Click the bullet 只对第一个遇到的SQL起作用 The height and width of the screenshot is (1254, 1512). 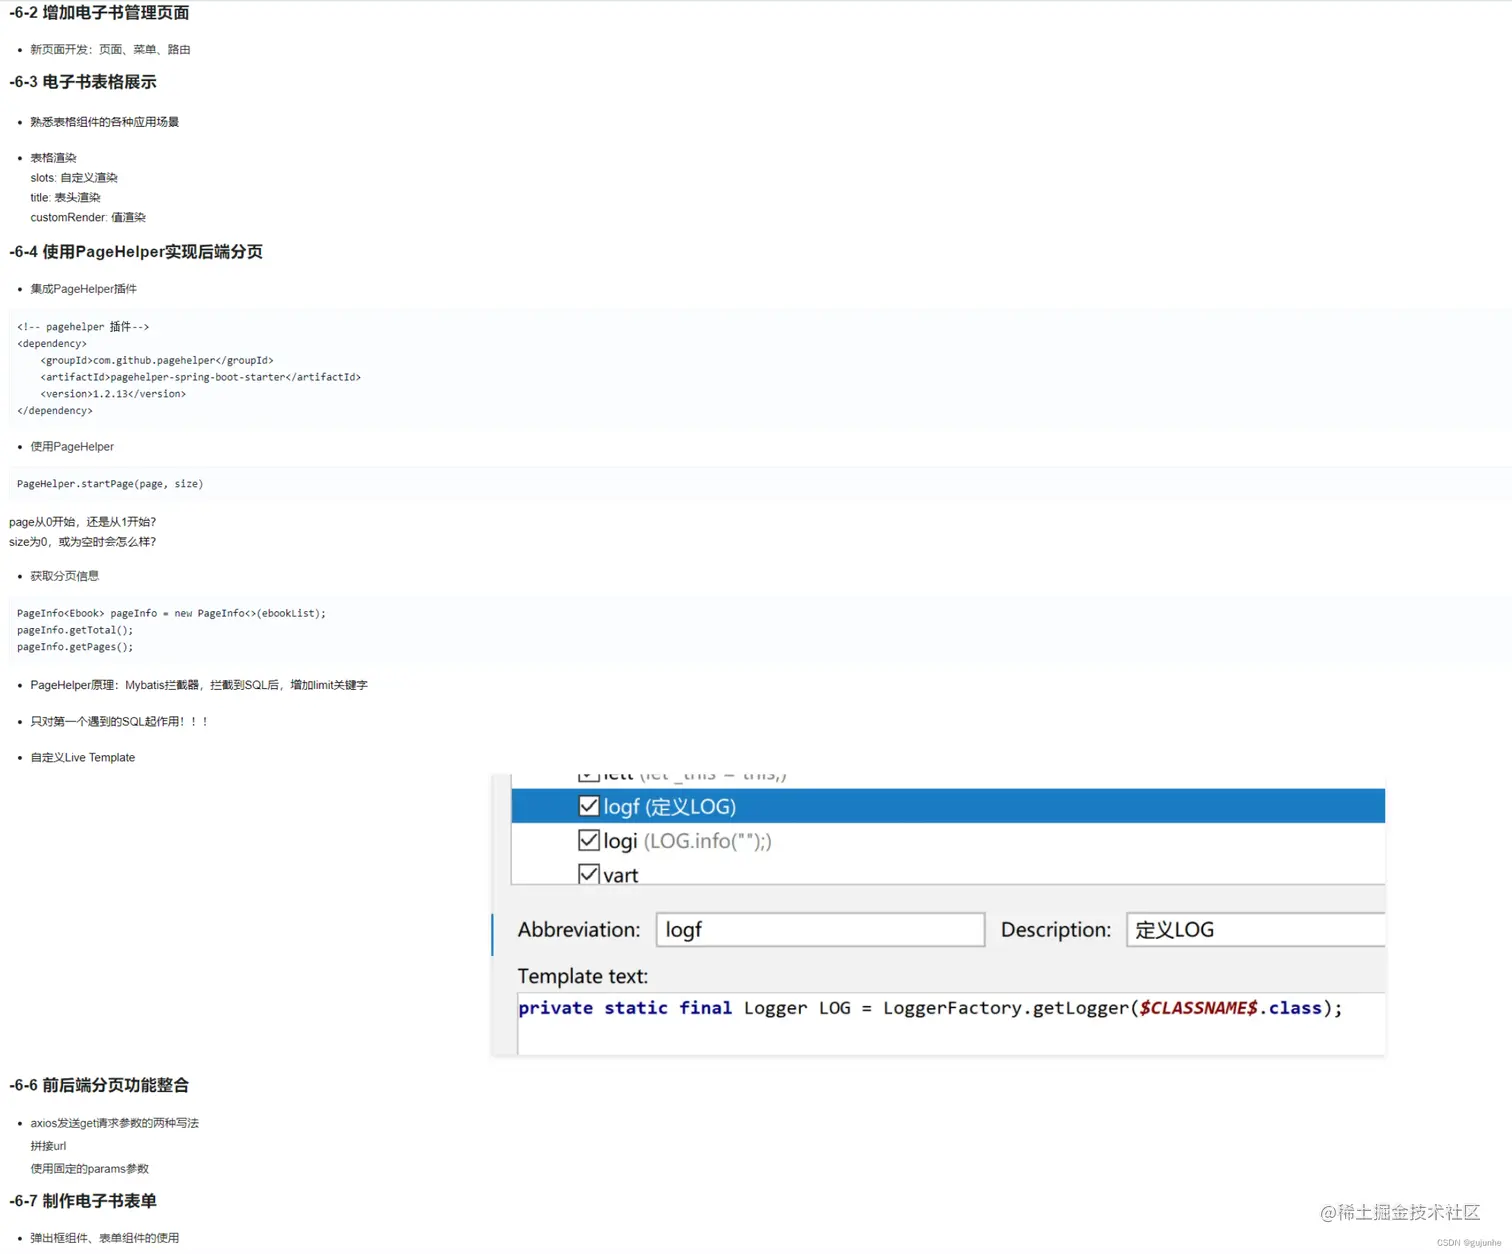pyautogui.click(x=119, y=721)
